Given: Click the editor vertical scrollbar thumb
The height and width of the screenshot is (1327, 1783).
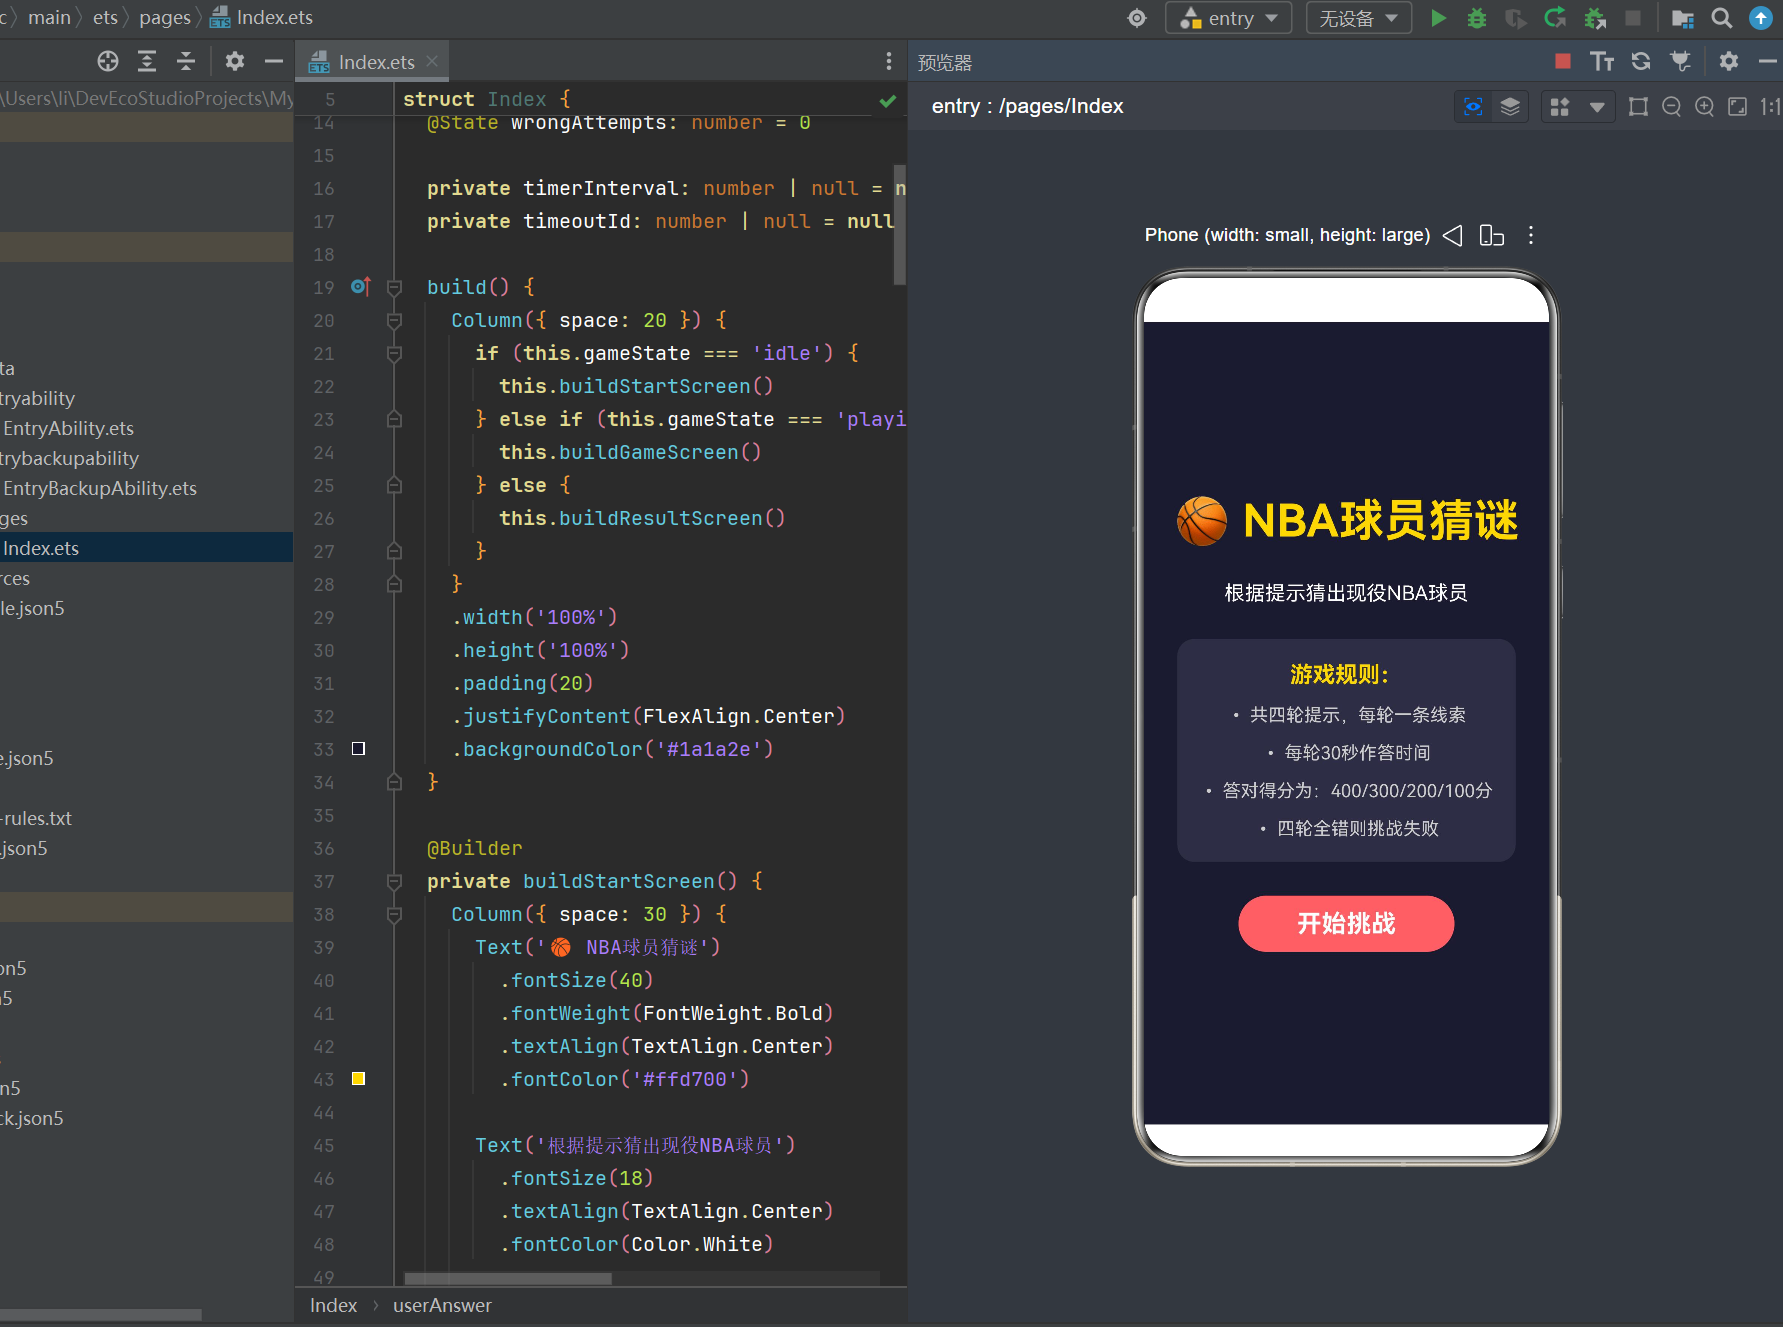Looking at the screenshot, I should (x=900, y=226).
